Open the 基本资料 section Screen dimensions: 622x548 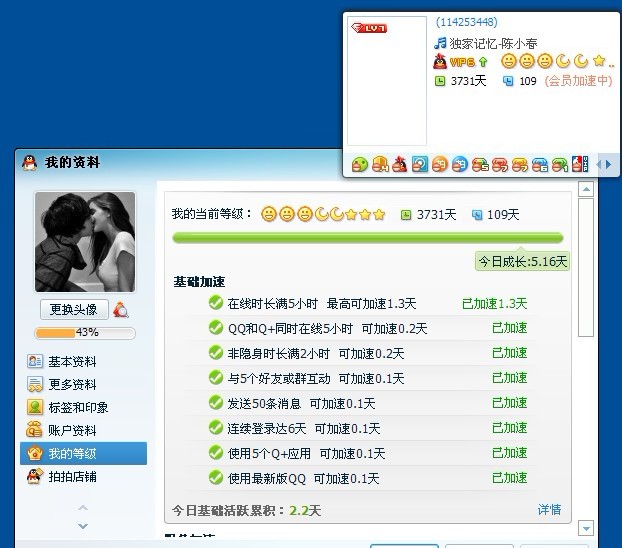coord(83,361)
